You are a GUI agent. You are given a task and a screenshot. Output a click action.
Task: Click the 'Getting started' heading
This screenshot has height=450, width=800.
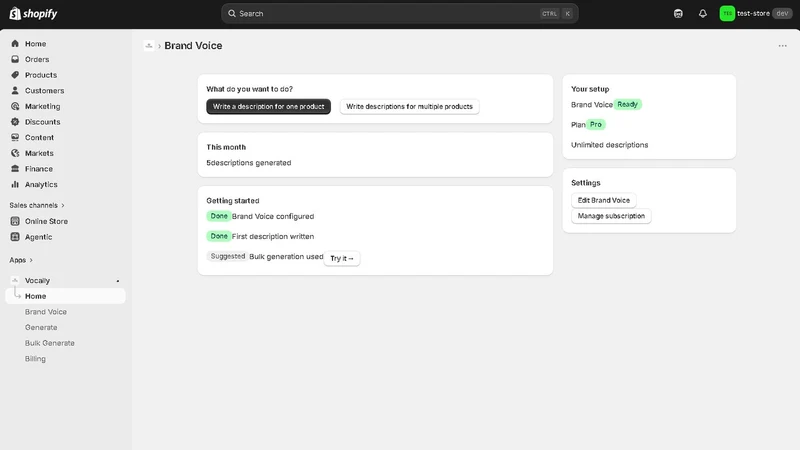[x=233, y=201]
